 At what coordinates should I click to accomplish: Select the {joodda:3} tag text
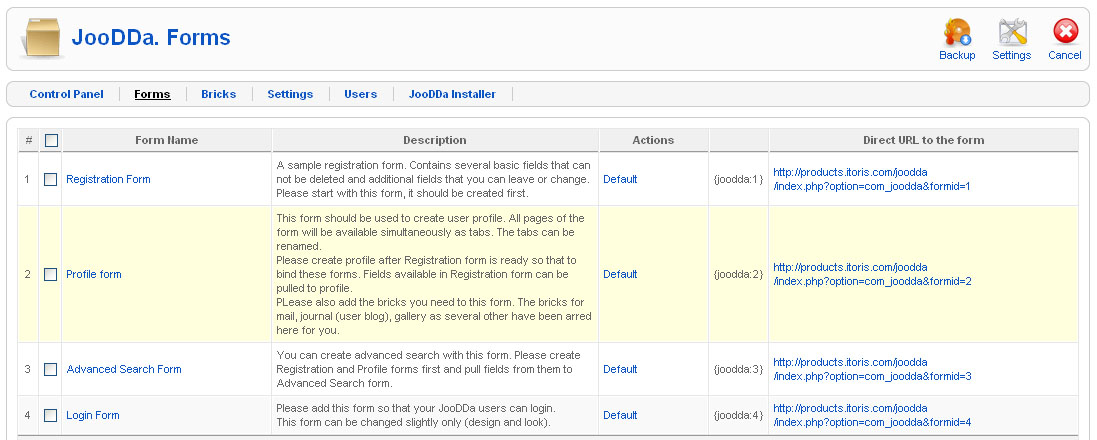[738, 369]
